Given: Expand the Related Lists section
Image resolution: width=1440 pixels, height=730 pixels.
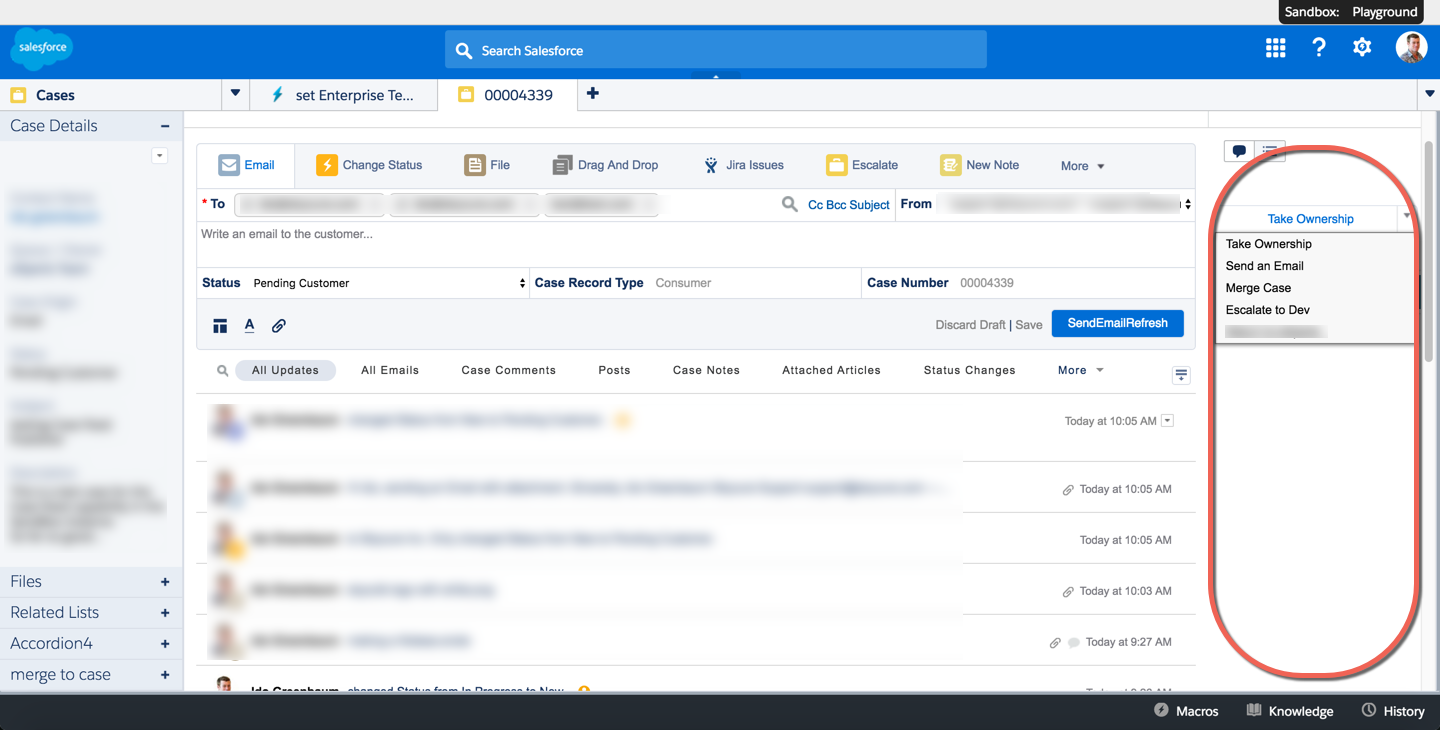Looking at the screenshot, I should (165, 613).
